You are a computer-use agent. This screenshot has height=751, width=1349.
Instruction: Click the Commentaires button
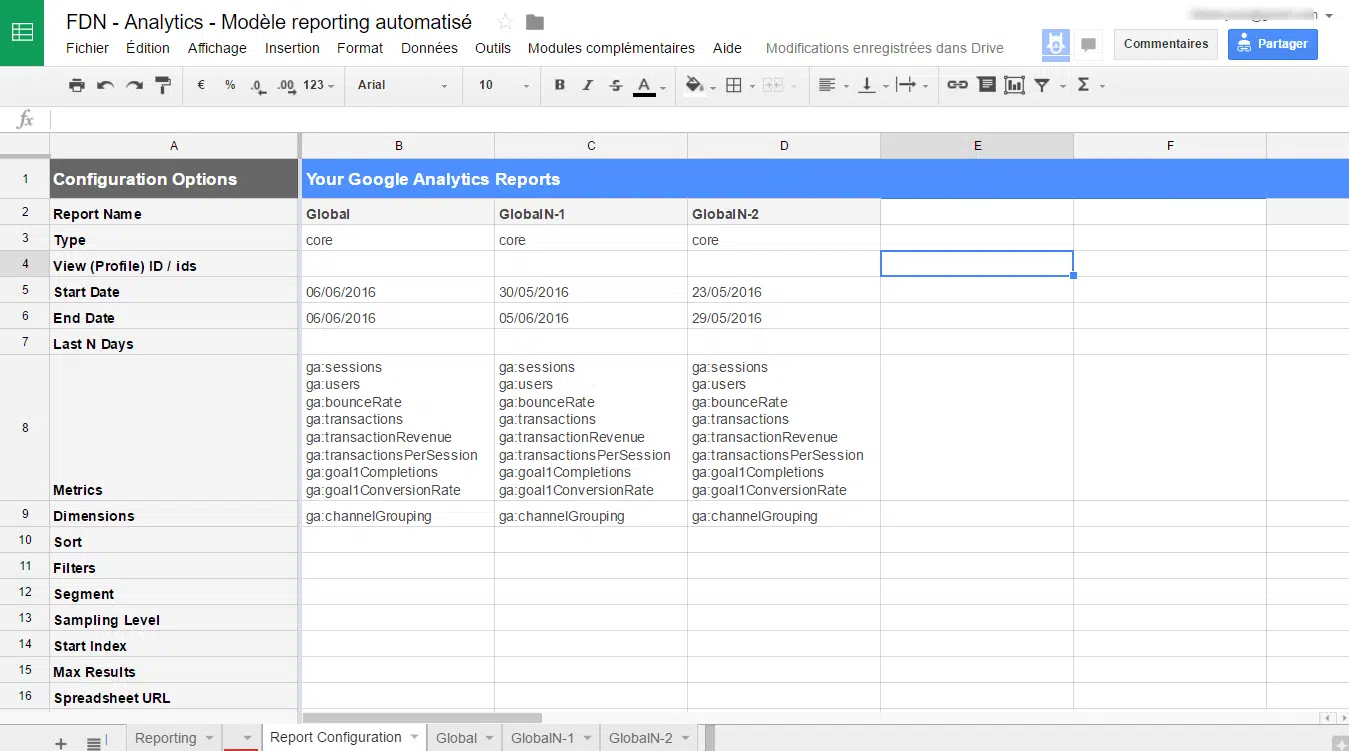point(1165,44)
